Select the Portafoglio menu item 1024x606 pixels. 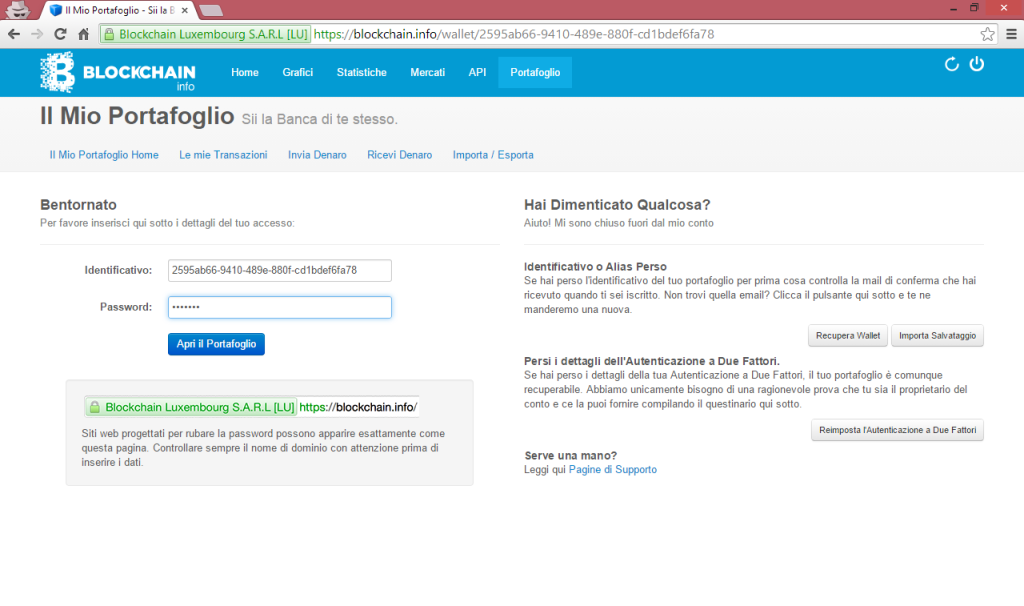[536, 72]
